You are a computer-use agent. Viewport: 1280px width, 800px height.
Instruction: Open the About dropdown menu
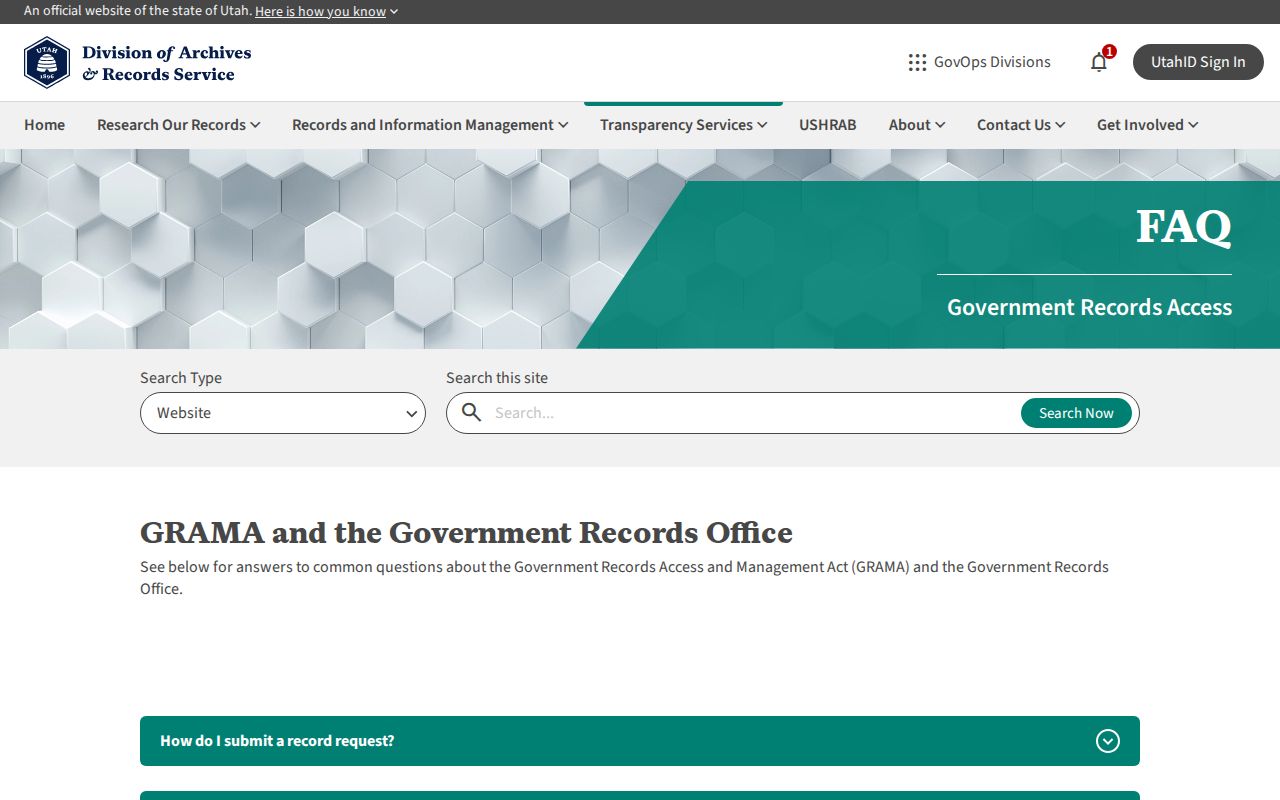point(917,125)
